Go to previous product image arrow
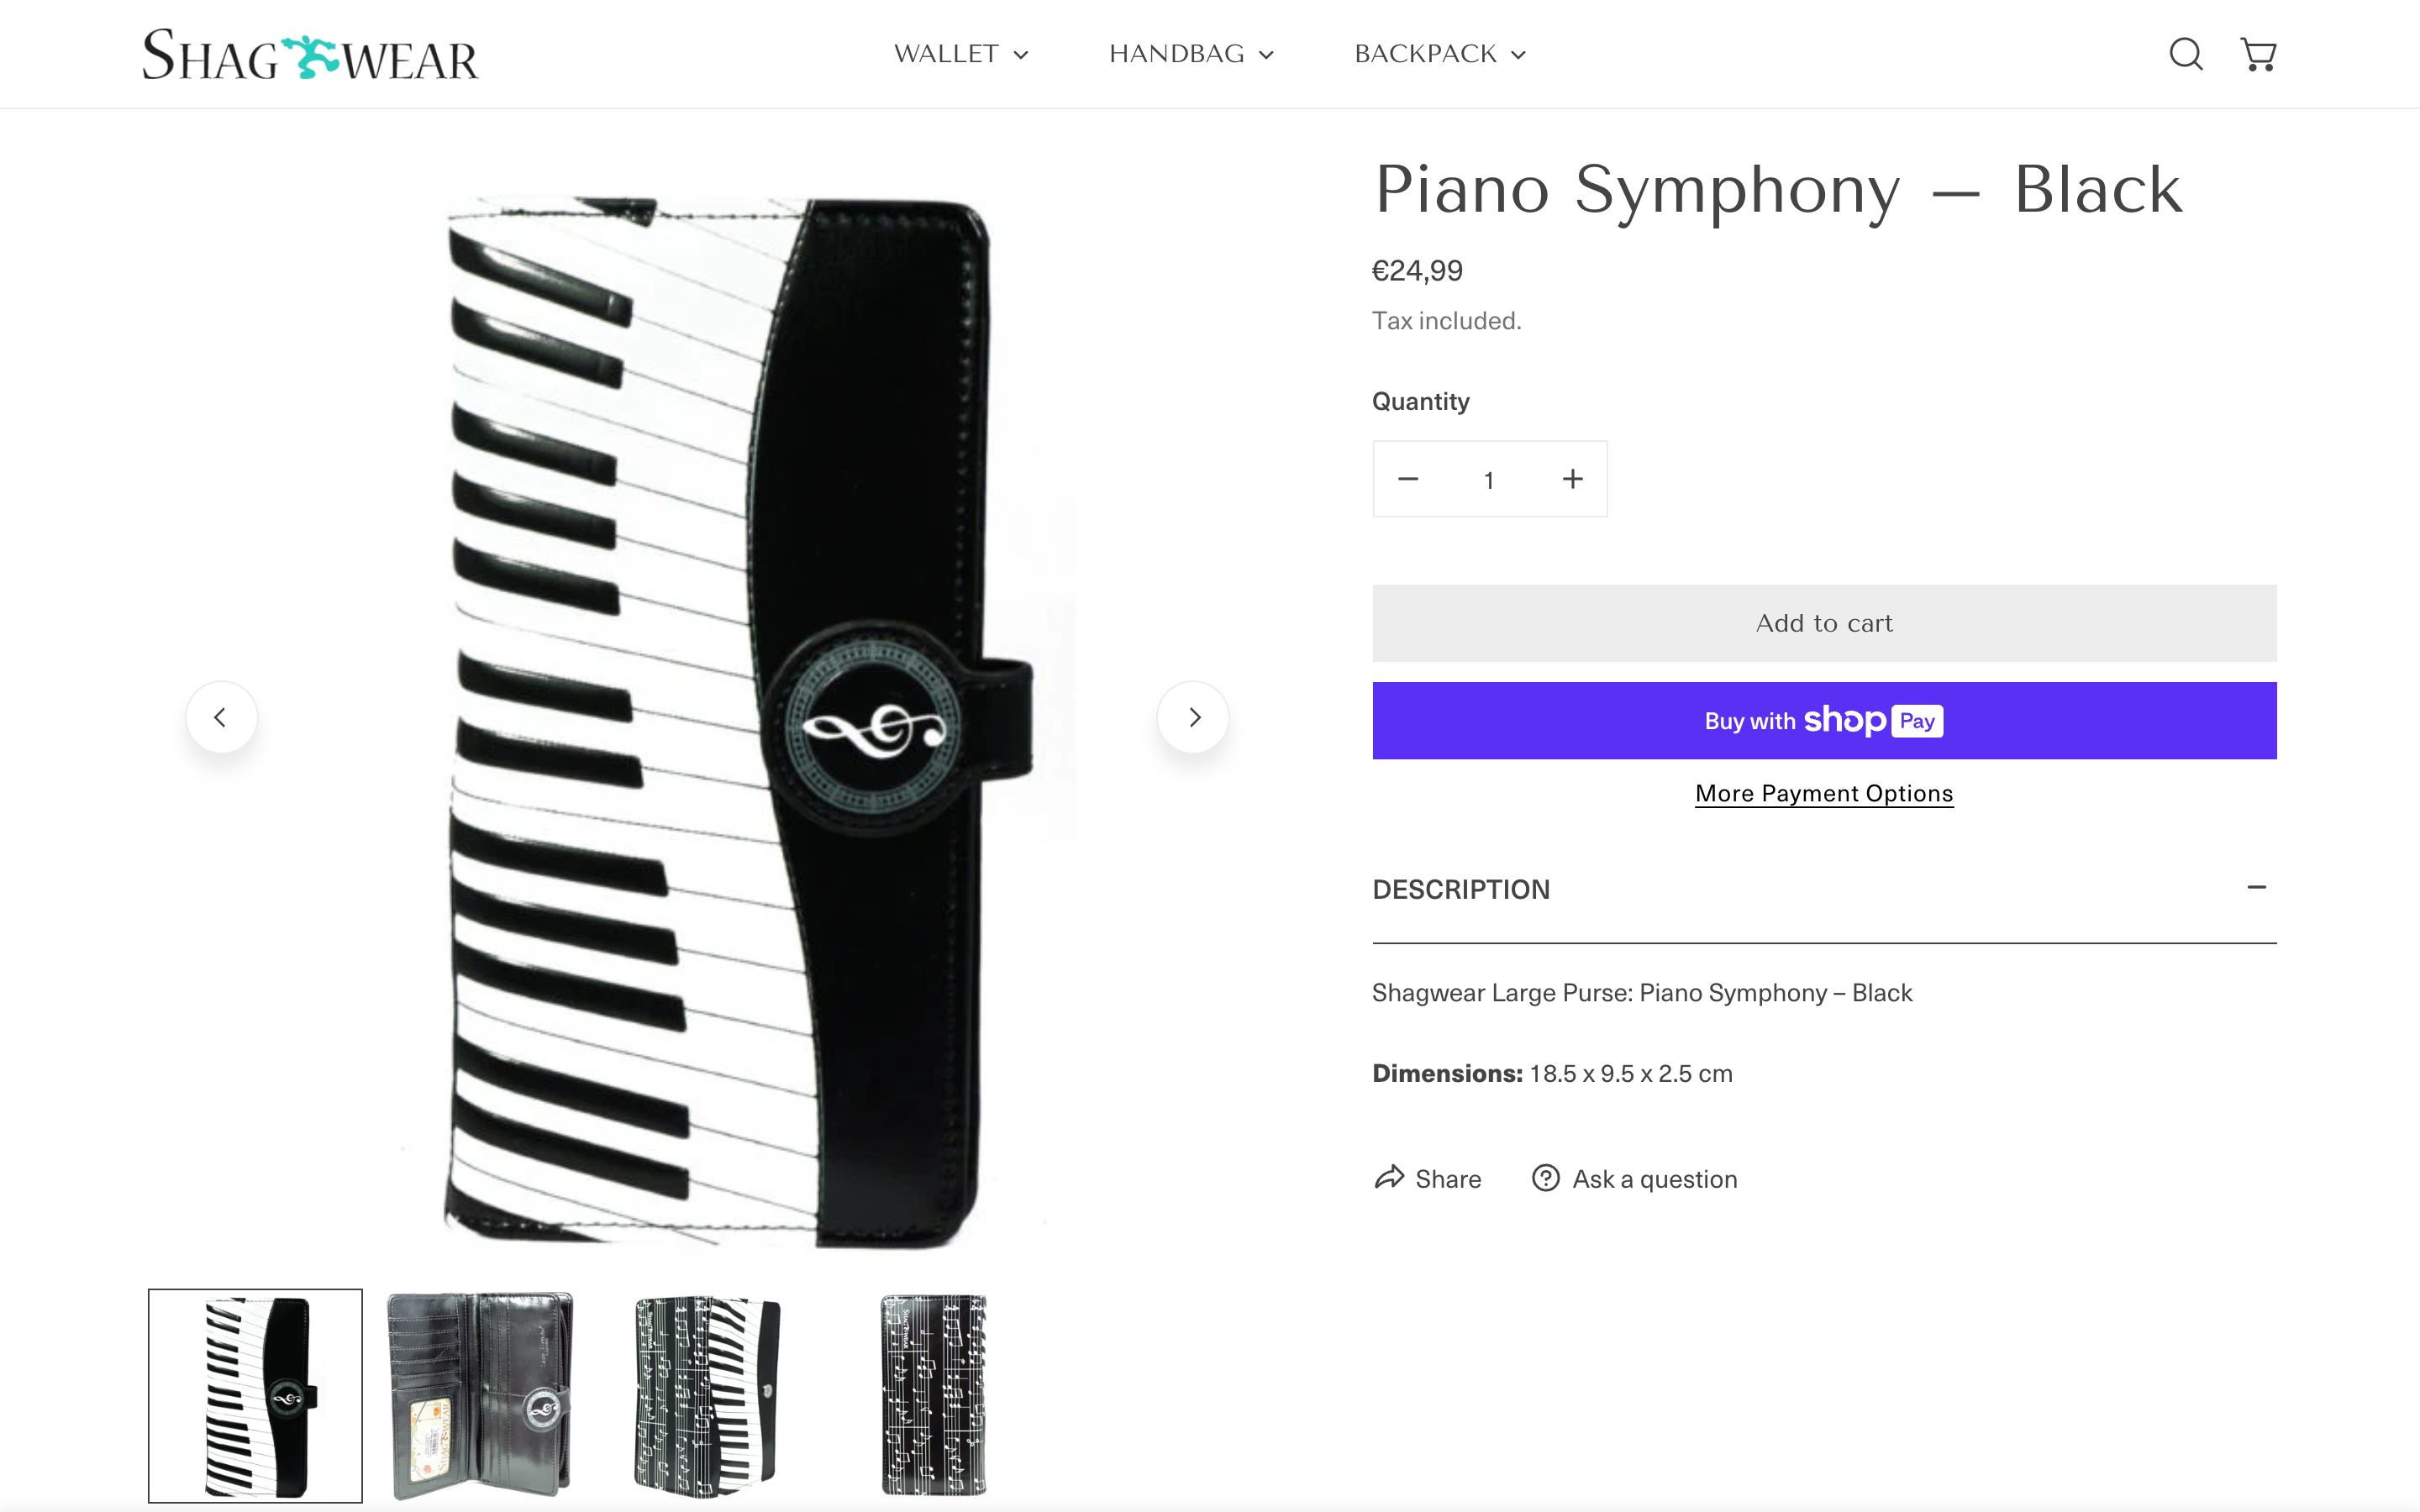 coord(221,717)
